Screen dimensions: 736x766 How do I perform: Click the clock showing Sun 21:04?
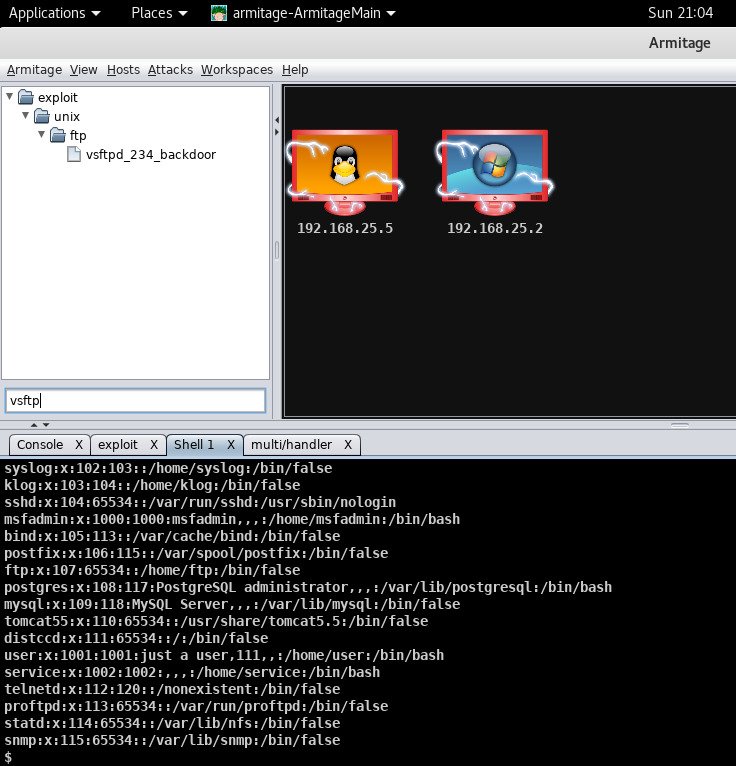point(680,13)
